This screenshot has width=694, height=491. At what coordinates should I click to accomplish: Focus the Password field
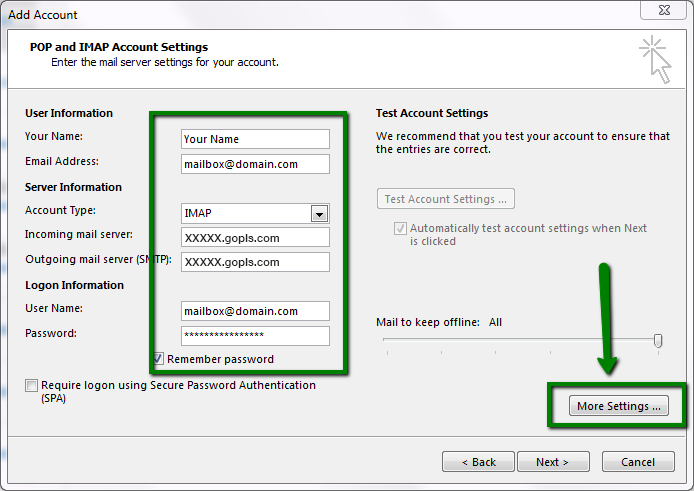(255, 336)
